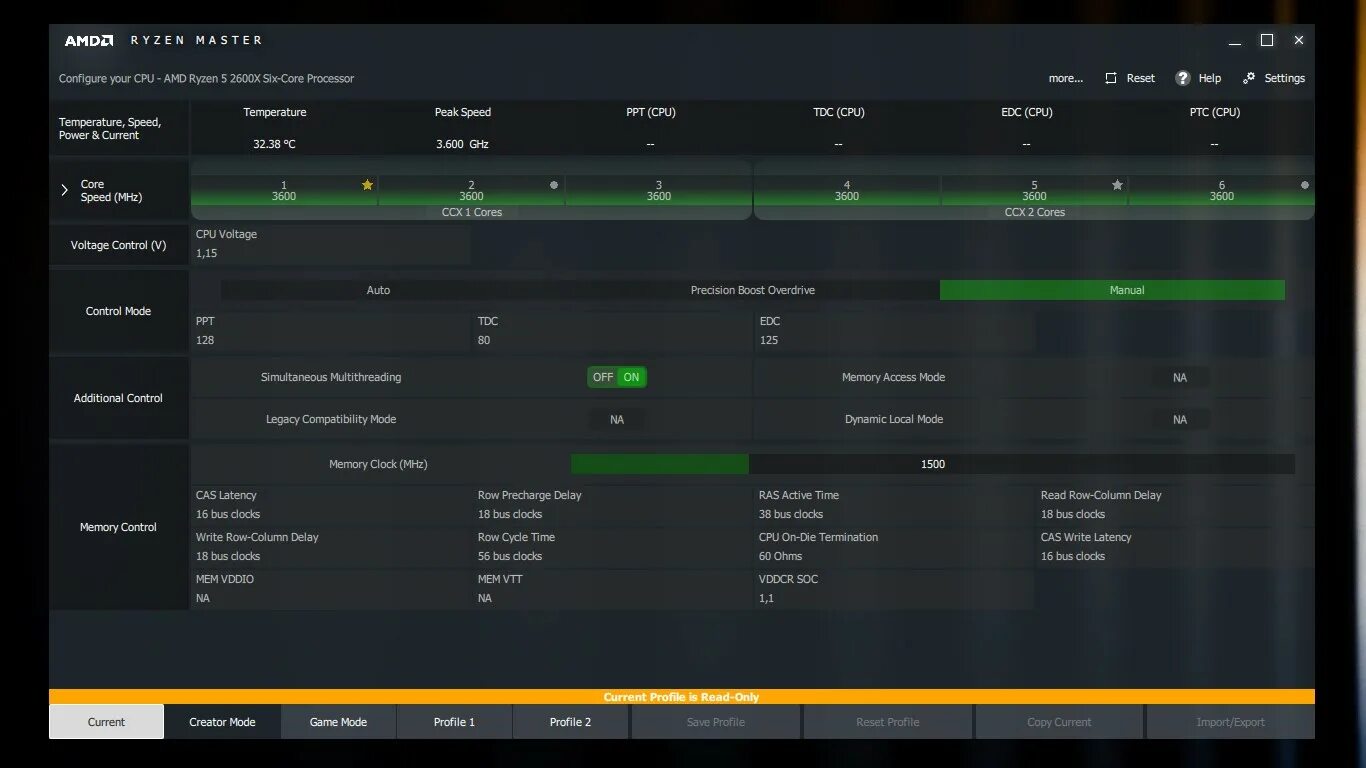
Task: Click Legacy Compatibility Mode NA value
Action: click(617, 419)
